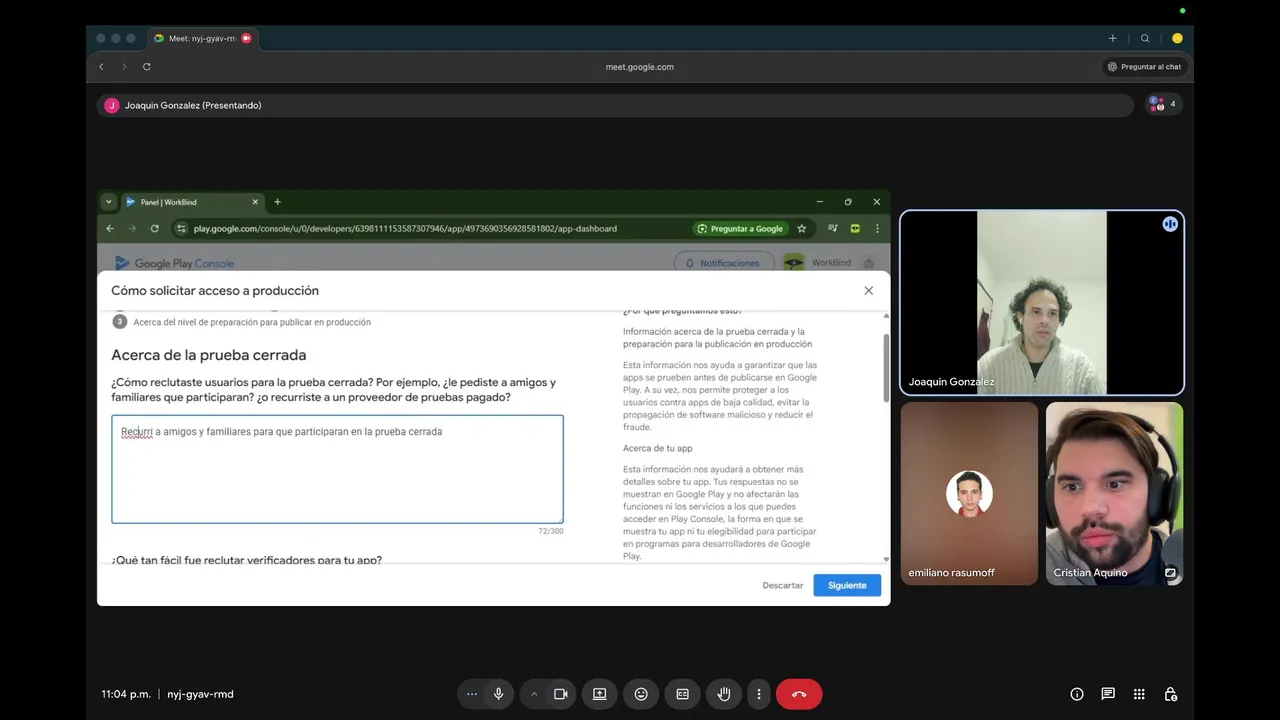Open media control icon in shared Chrome
The width and height of the screenshot is (1280, 720).
(833, 228)
